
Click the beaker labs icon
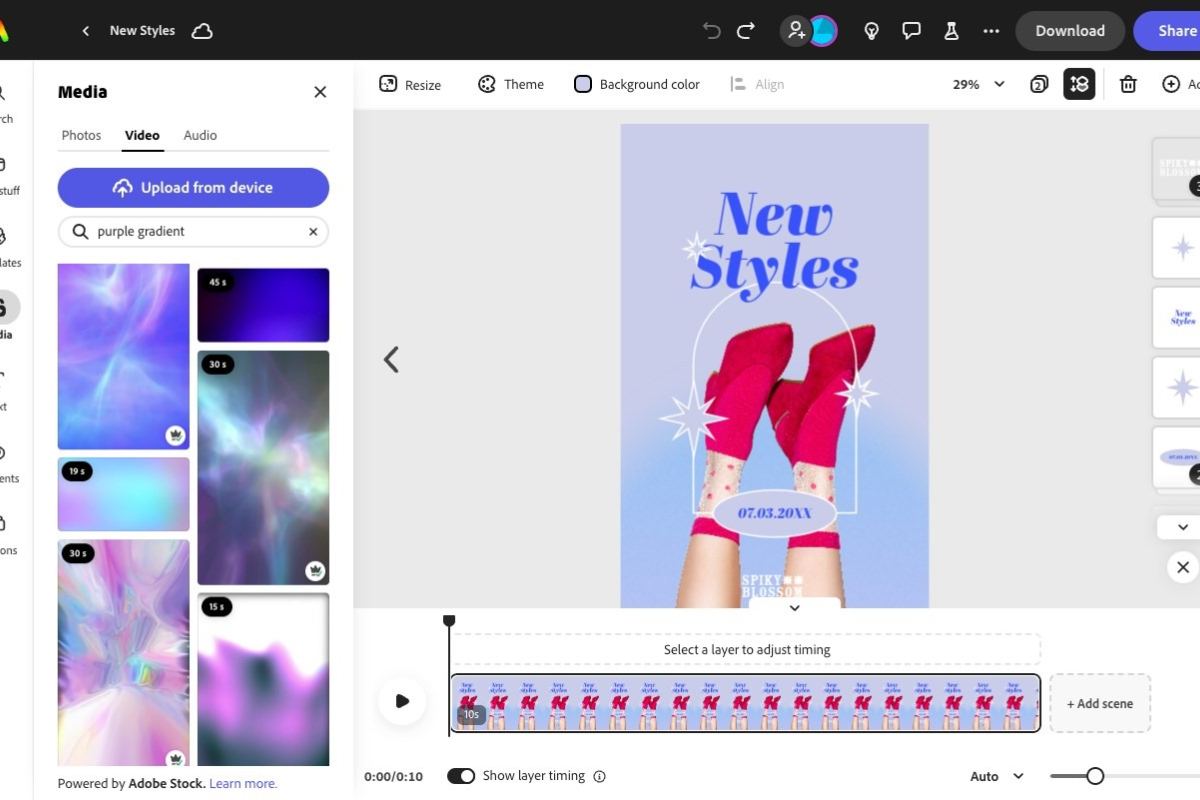click(951, 31)
